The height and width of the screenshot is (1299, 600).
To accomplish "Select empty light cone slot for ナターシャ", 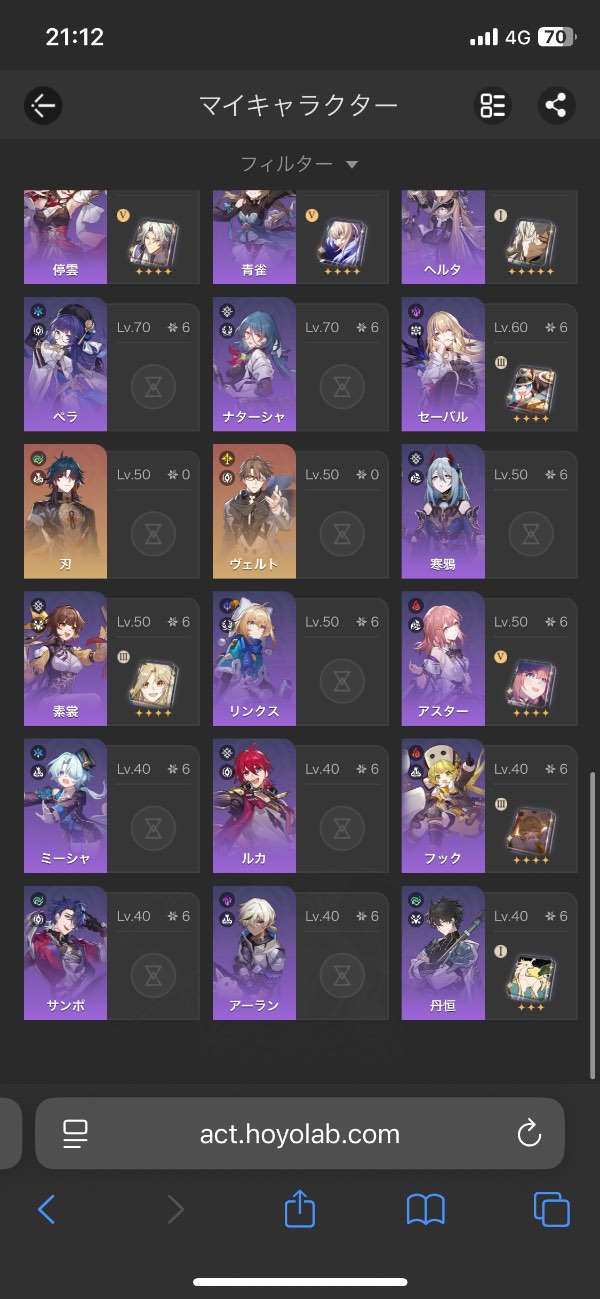I will (341, 384).
